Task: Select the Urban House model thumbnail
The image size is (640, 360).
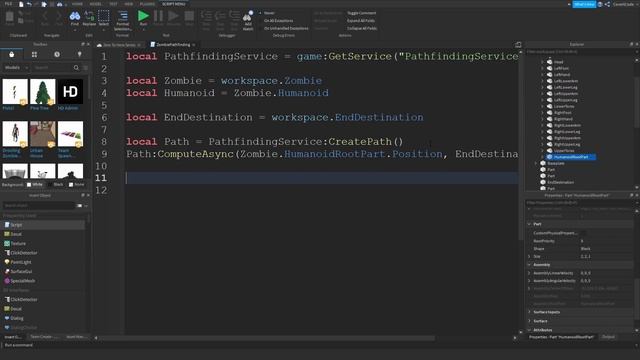Action: (x=43, y=134)
